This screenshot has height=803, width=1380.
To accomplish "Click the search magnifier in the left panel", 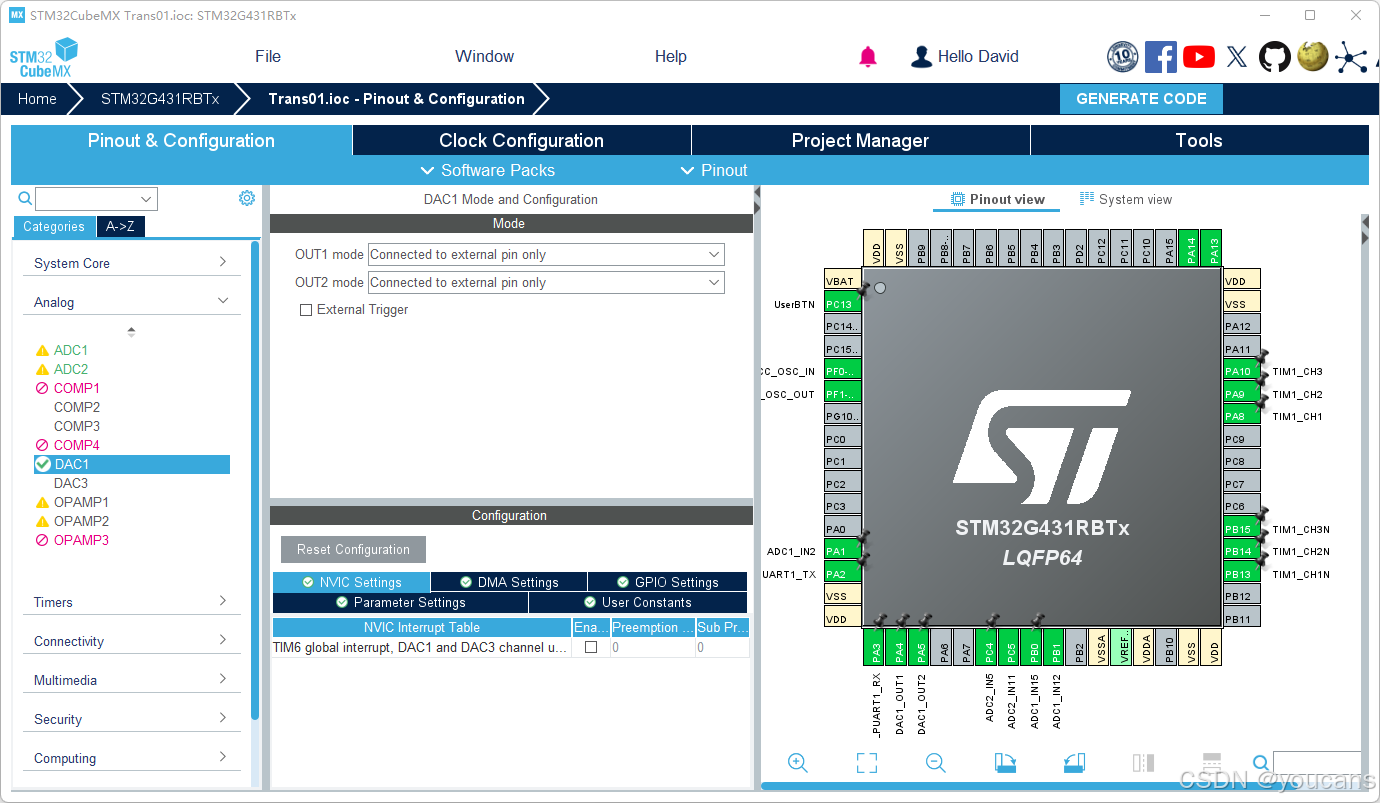I will 25,198.
